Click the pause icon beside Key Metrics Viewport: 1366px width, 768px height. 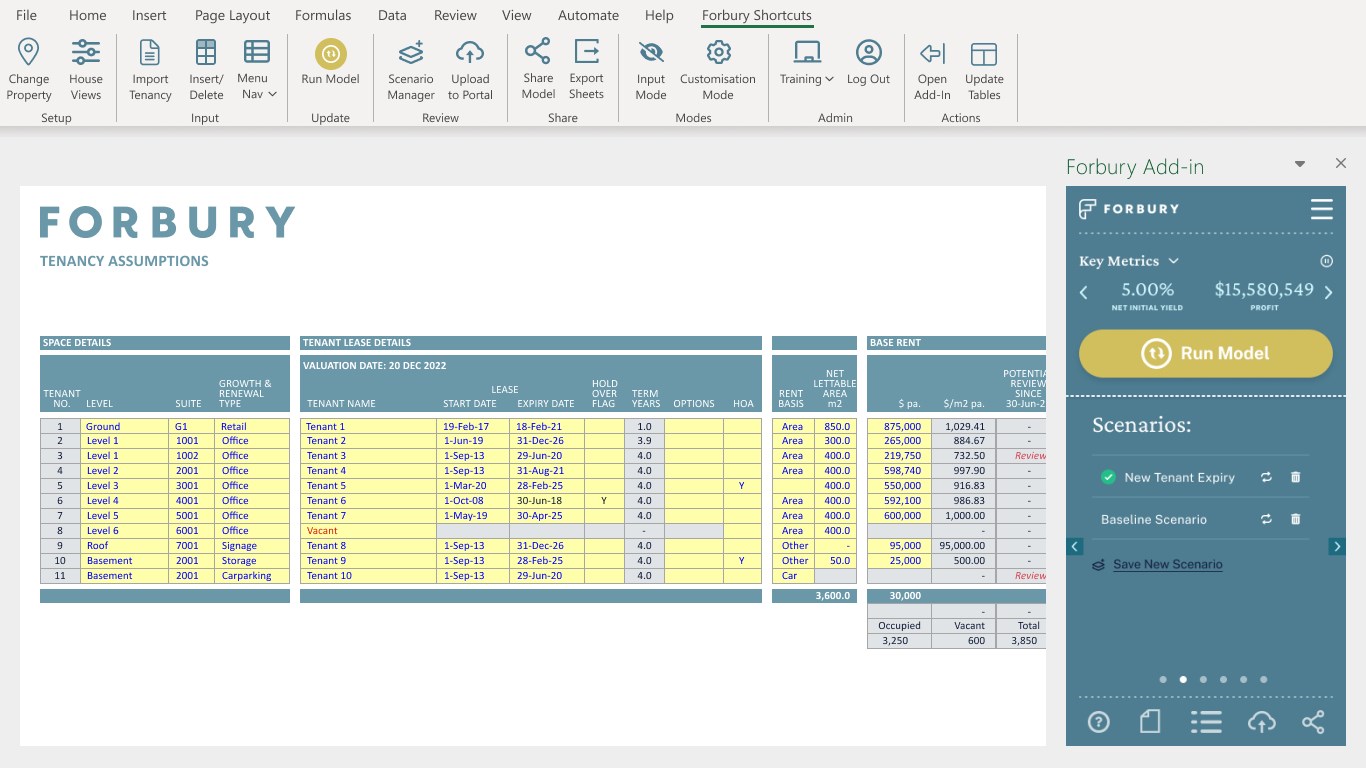[1327, 261]
